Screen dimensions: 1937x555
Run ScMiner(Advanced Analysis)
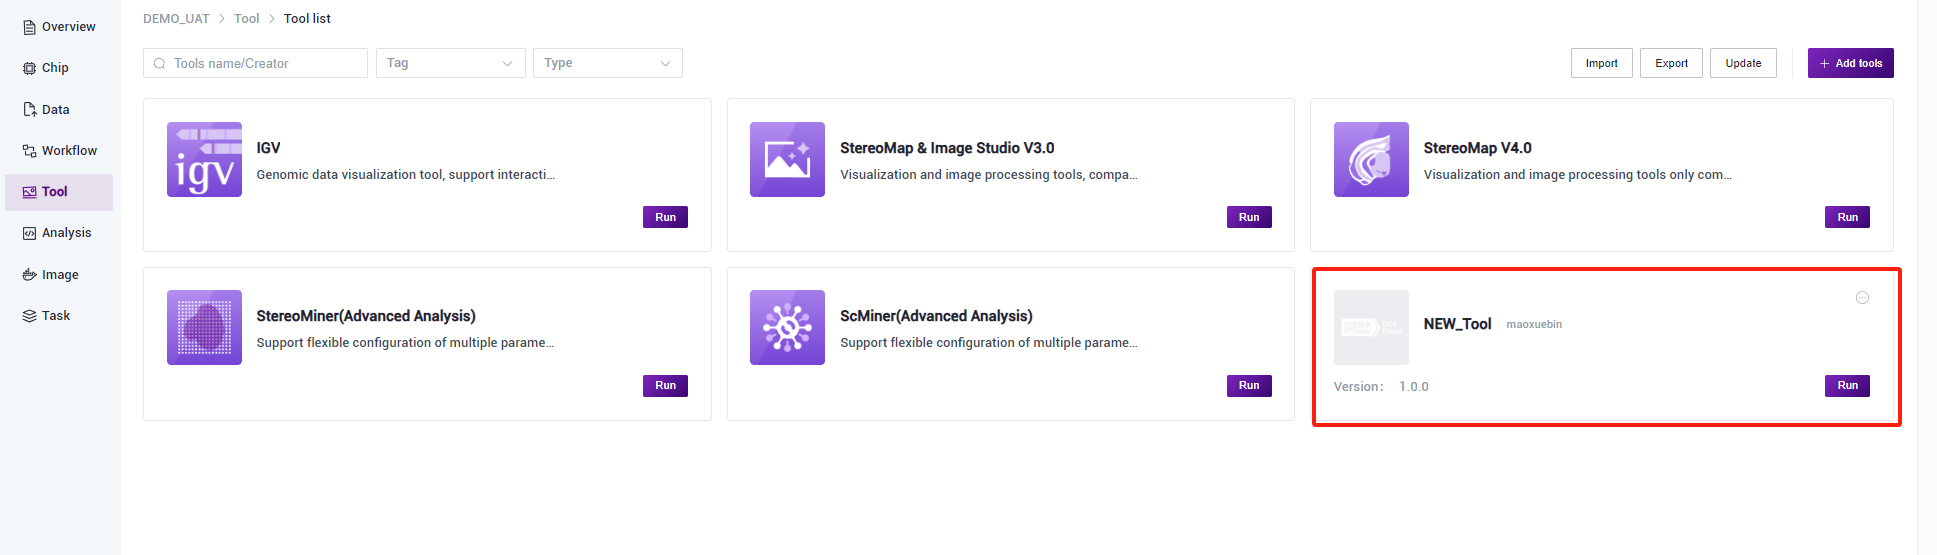pos(1249,385)
